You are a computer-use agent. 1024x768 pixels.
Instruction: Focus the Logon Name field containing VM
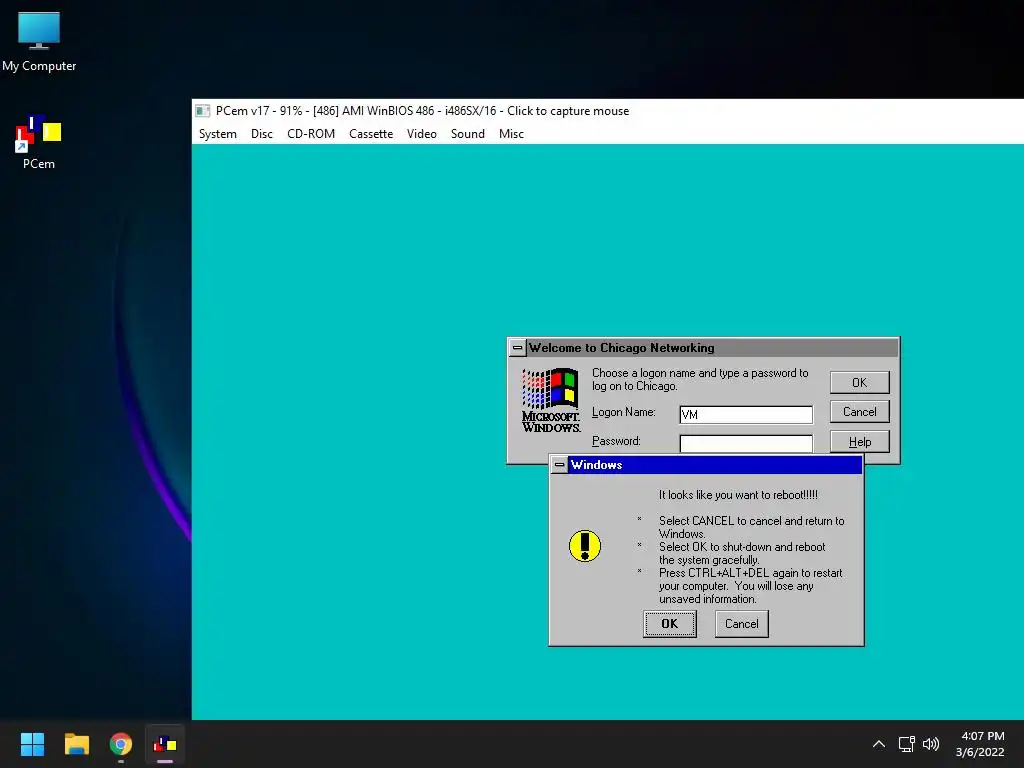pos(746,415)
